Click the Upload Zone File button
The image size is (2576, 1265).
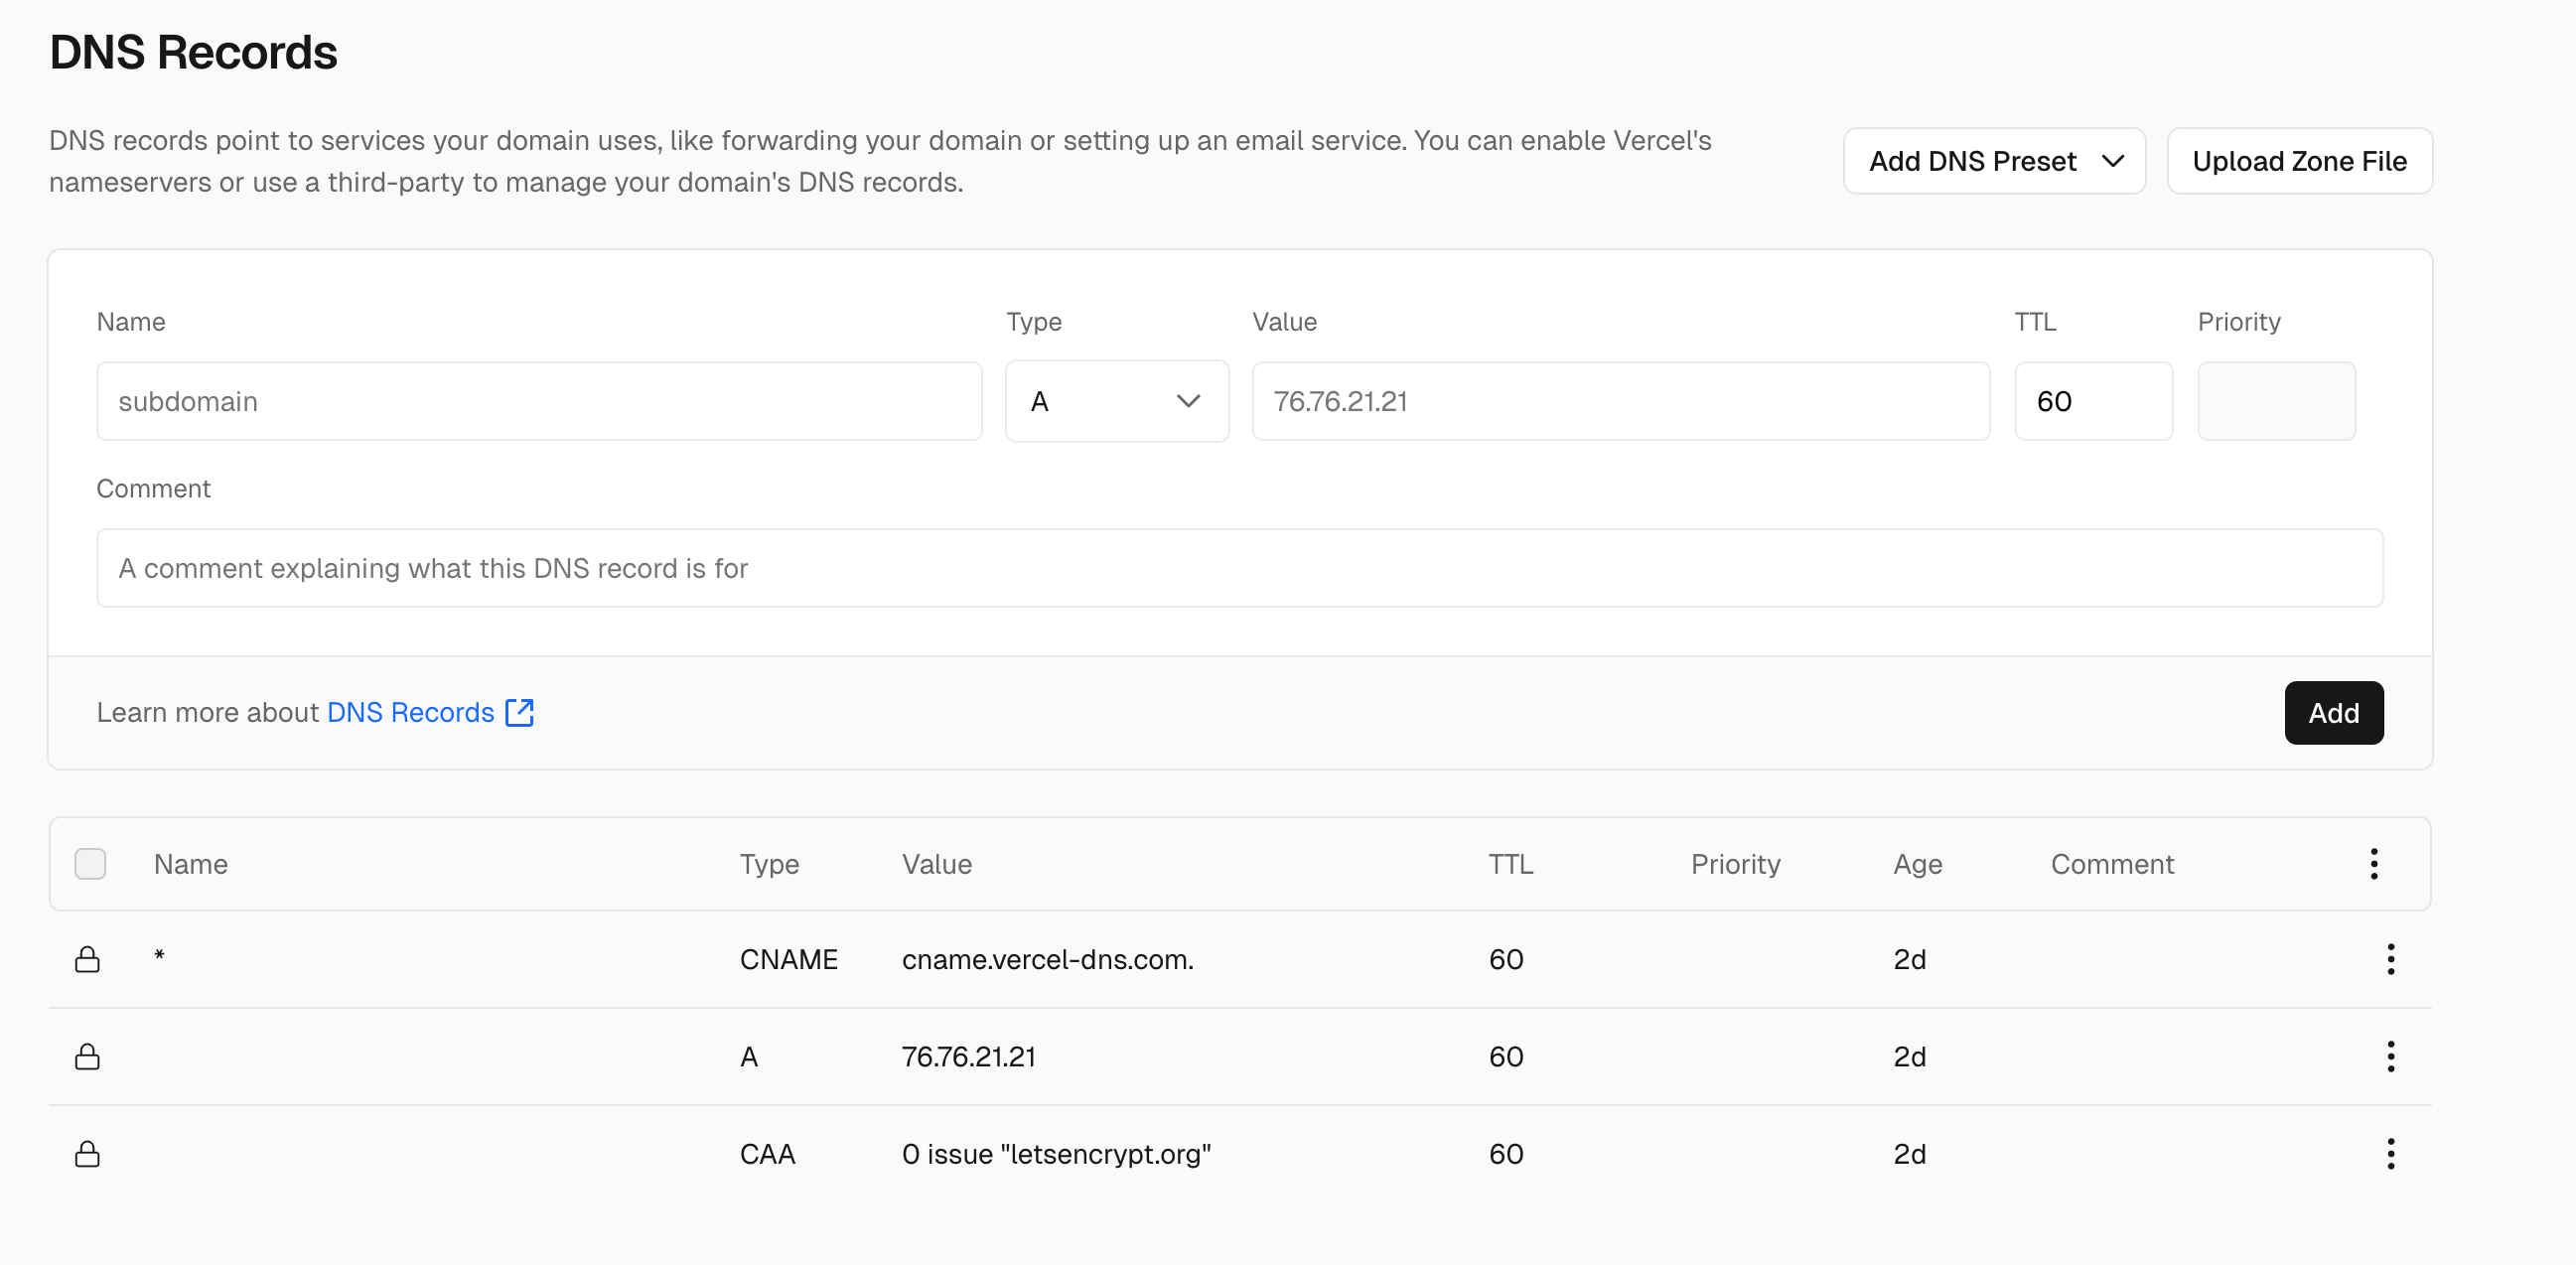point(2299,161)
